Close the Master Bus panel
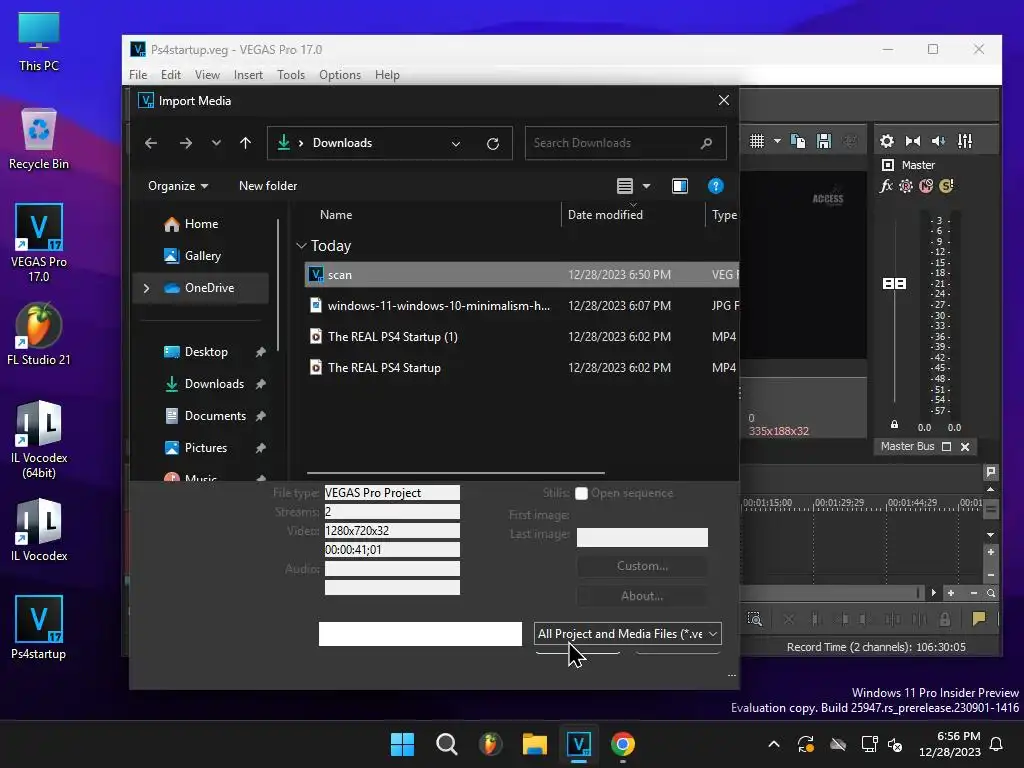 965,447
